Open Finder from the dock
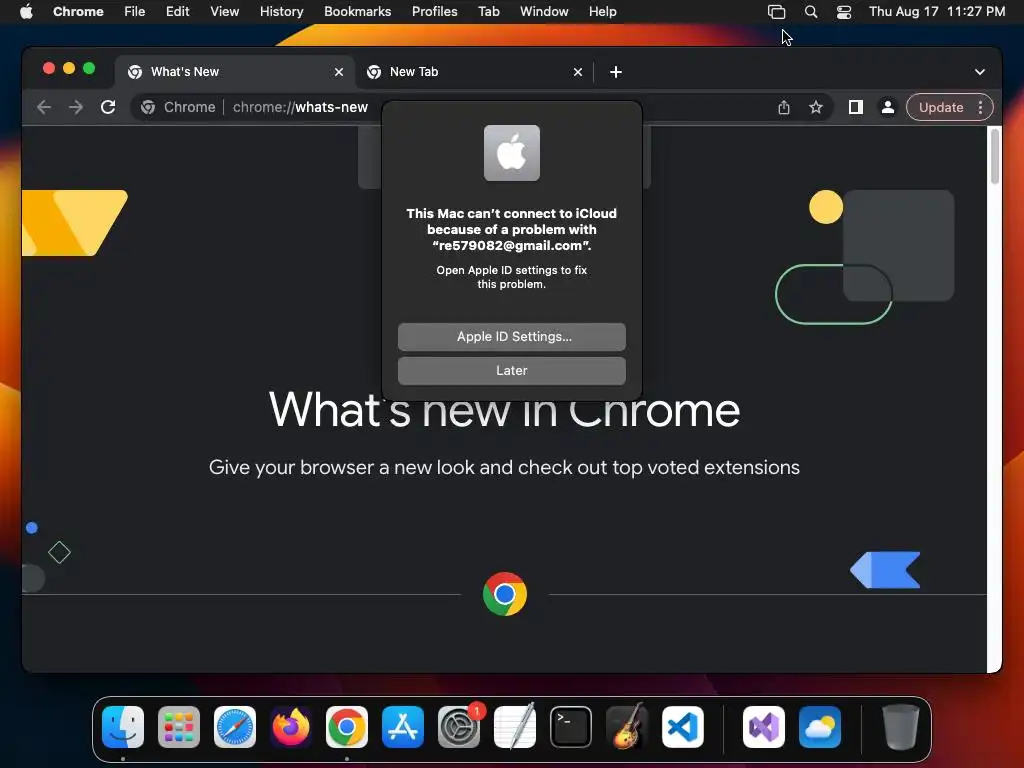The height and width of the screenshot is (768, 1024). pos(123,727)
